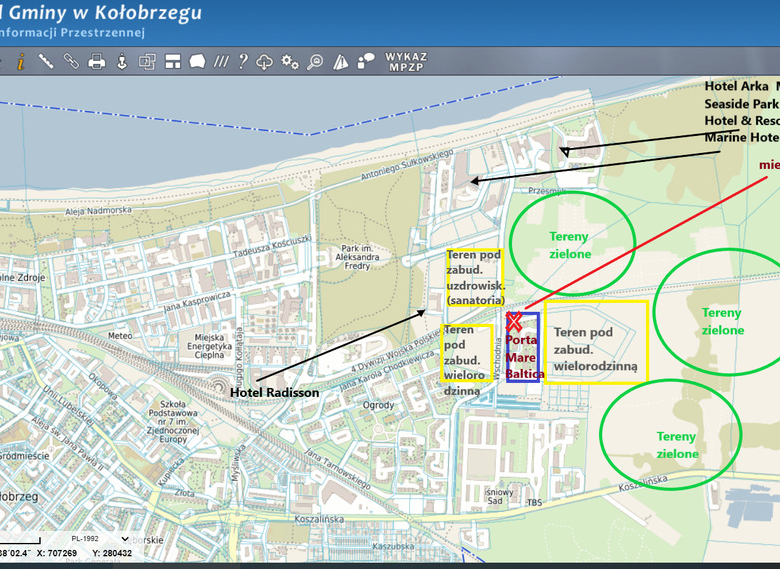
Task: Click the magnifier search location icon
Action: tap(315, 62)
